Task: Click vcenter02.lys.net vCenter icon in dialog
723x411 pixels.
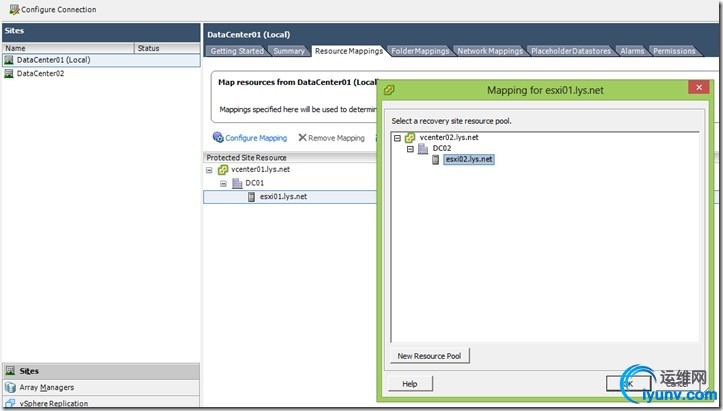Action: click(410, 137)
